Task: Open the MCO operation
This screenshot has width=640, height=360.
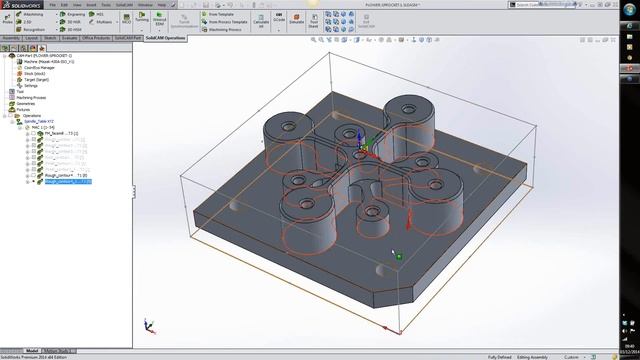Action: (x=127, y=19)
